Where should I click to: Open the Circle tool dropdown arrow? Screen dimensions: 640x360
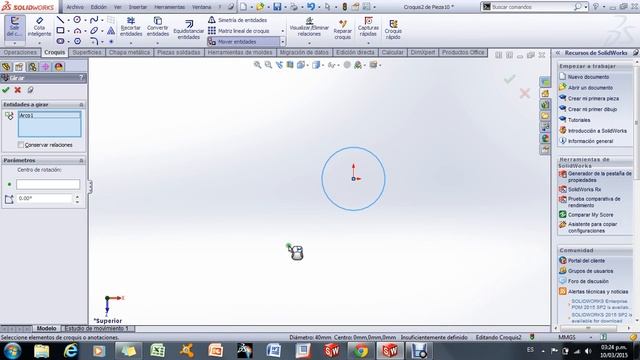coord(84,20)
